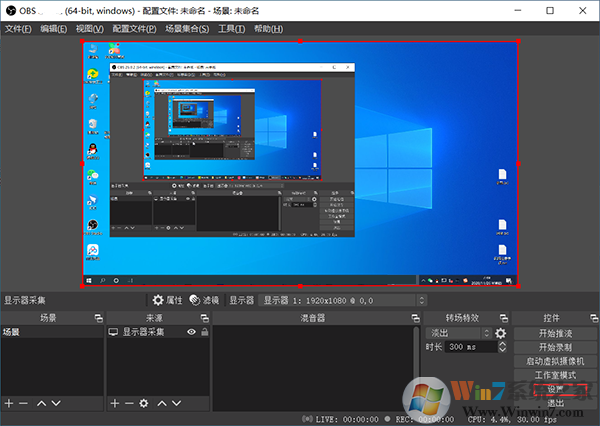Move the scene up with arrow icon
Viewport: 600px width, 426px height.
(41, 403)
